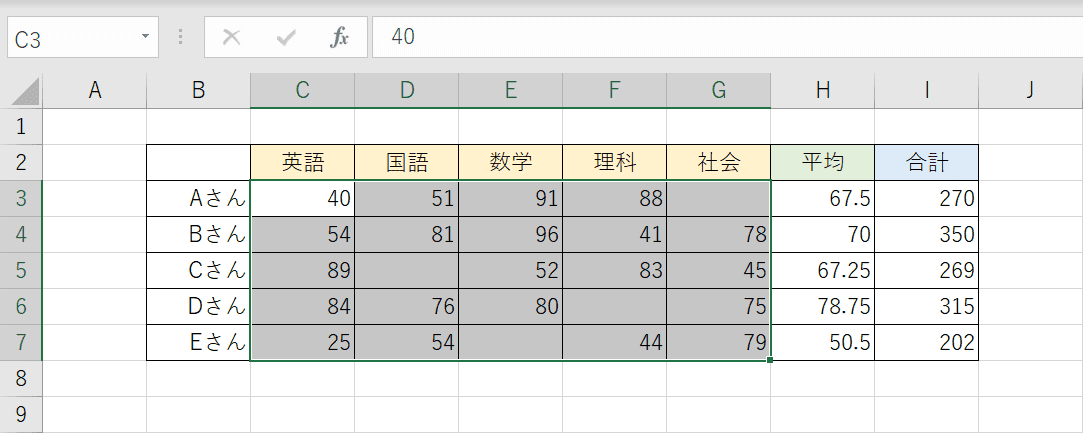Select column F header
Screen dimensions: 1083x433
pos(615,90)
